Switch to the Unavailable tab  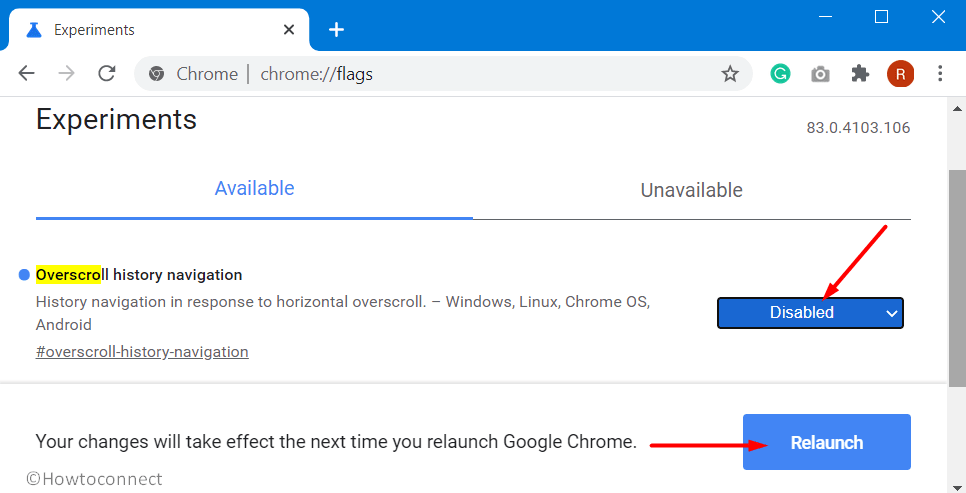(x=692, y=190)
